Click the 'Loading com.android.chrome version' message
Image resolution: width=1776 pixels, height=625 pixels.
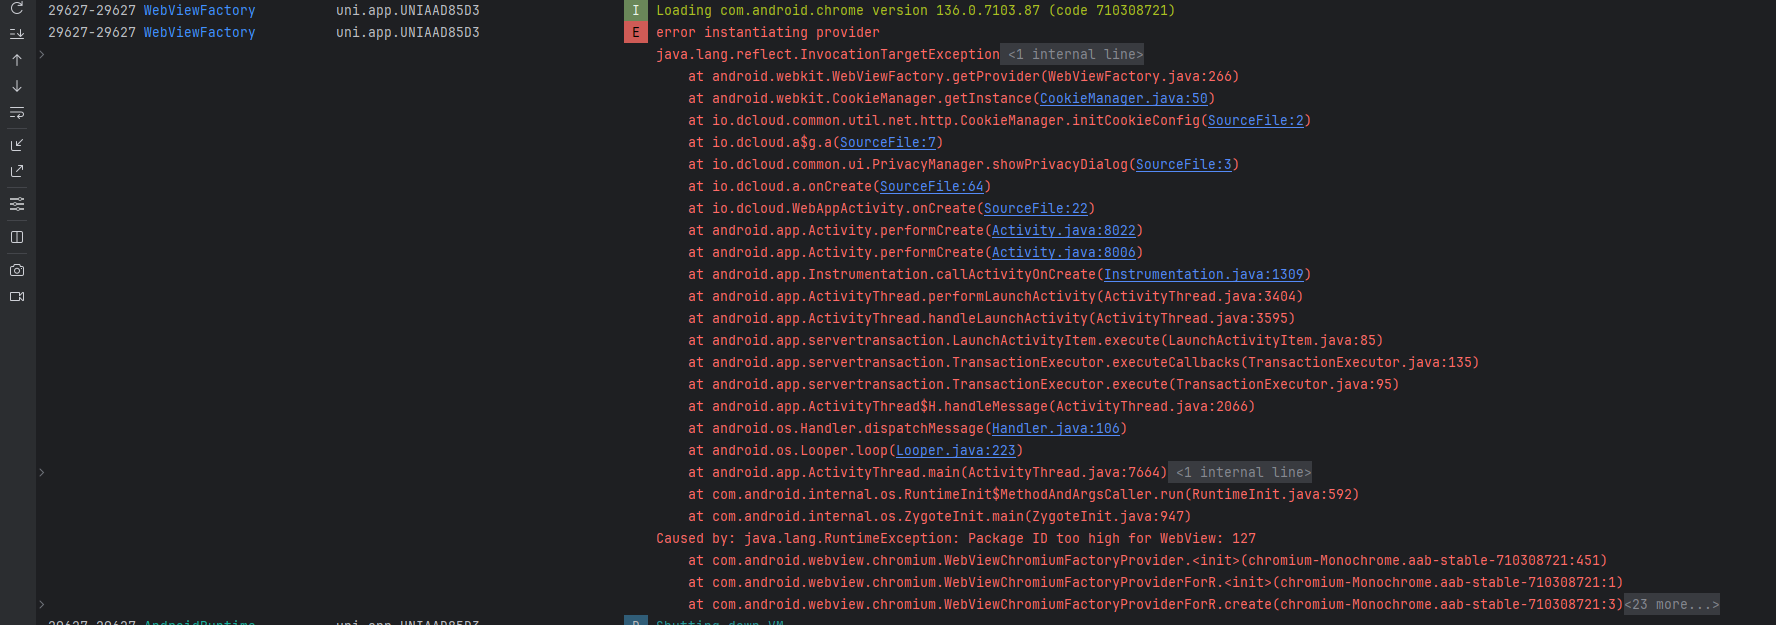coord(916,11)
